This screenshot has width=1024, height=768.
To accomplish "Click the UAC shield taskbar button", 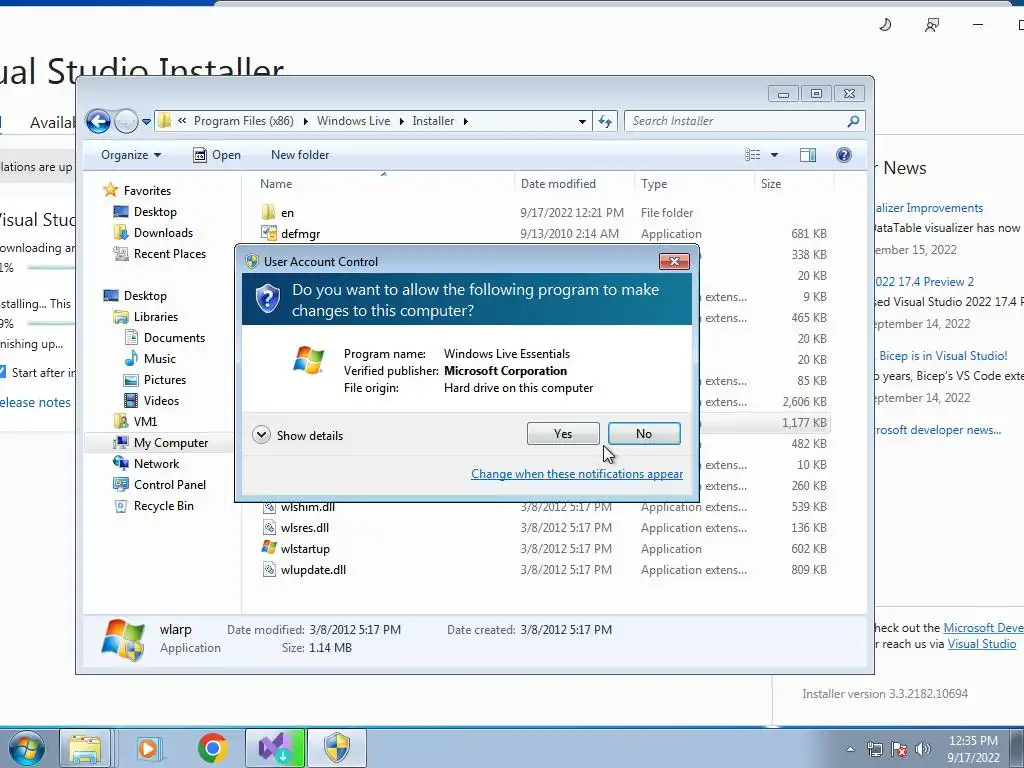I will point(337,748).
